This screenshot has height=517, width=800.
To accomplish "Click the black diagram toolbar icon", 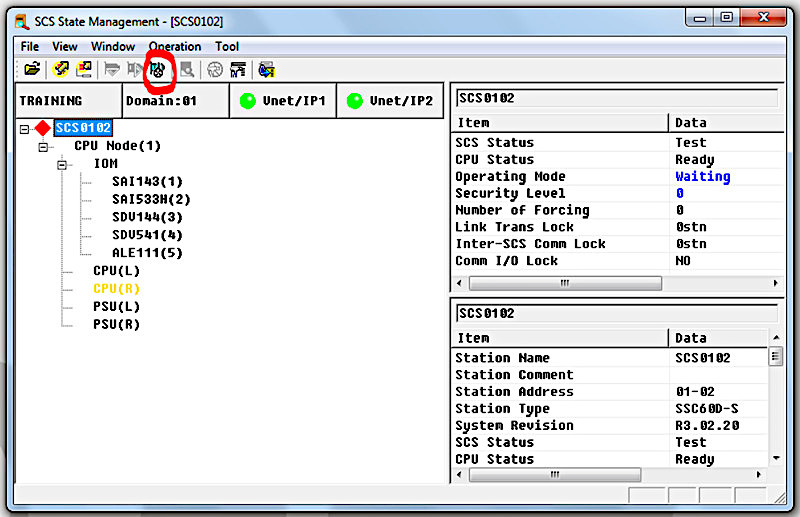I will [238, 69].
